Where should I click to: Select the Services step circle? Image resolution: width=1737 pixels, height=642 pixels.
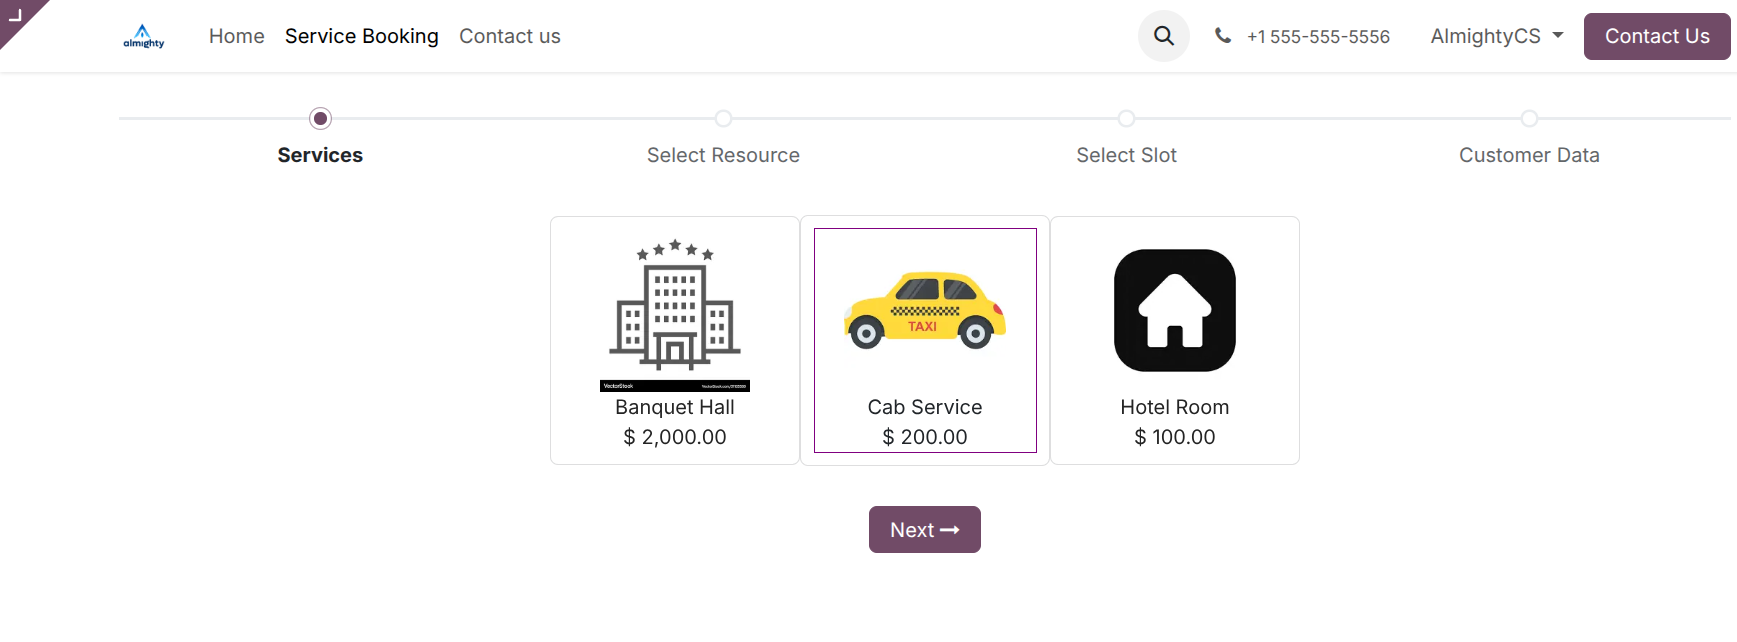(320, 119)
